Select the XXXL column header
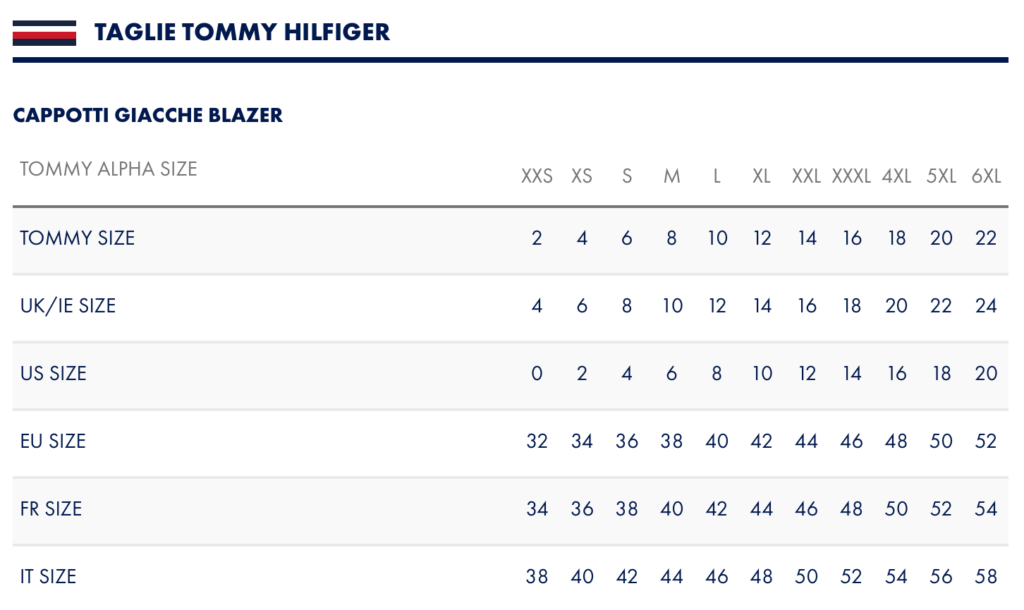 (851, 176)
